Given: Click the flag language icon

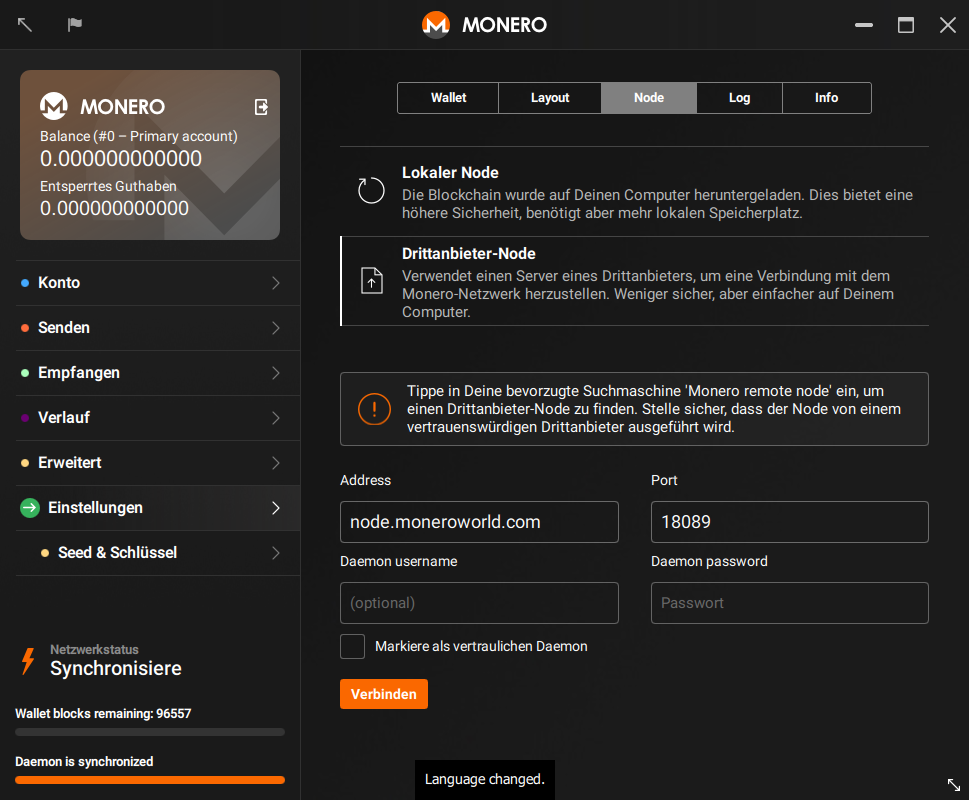Looking at the screenshot, I should 75,25.
